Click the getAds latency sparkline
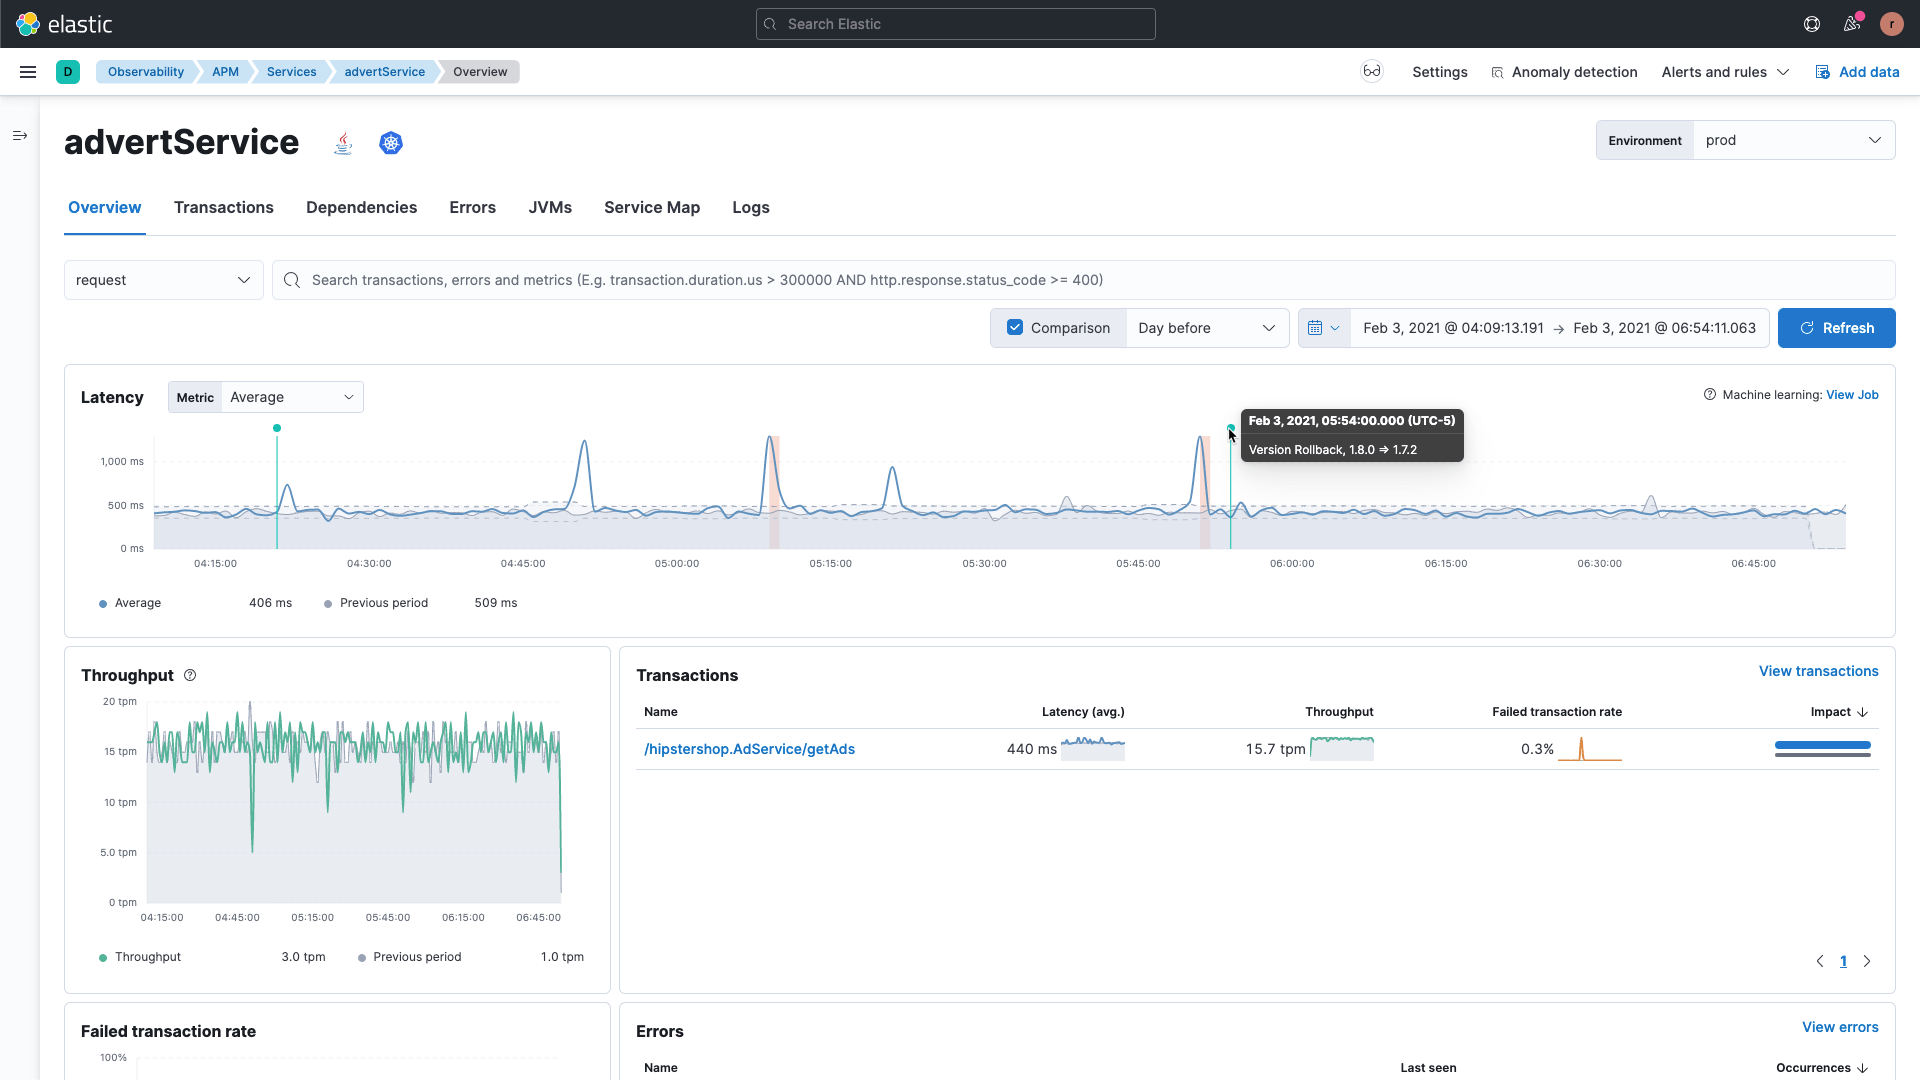This screenshot has height=1080, width=1920. (1093, 749)
